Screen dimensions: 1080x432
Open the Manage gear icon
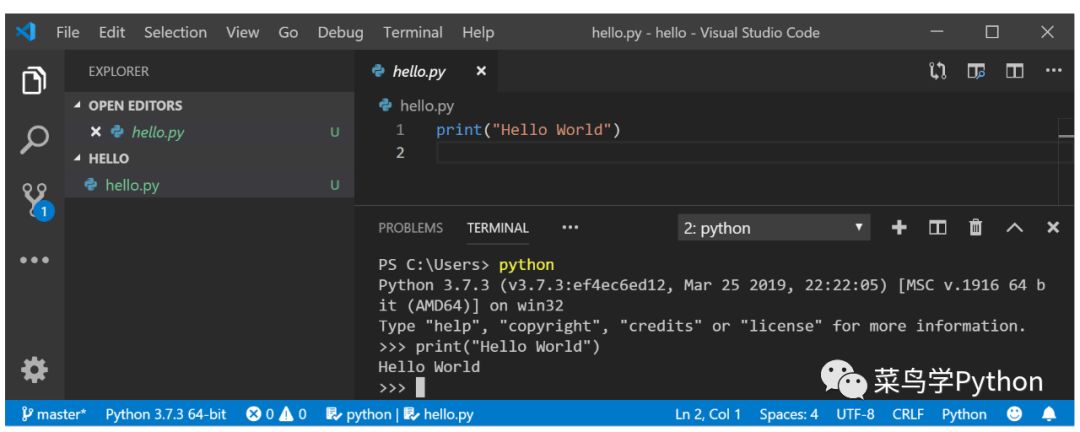pos(34,371)
